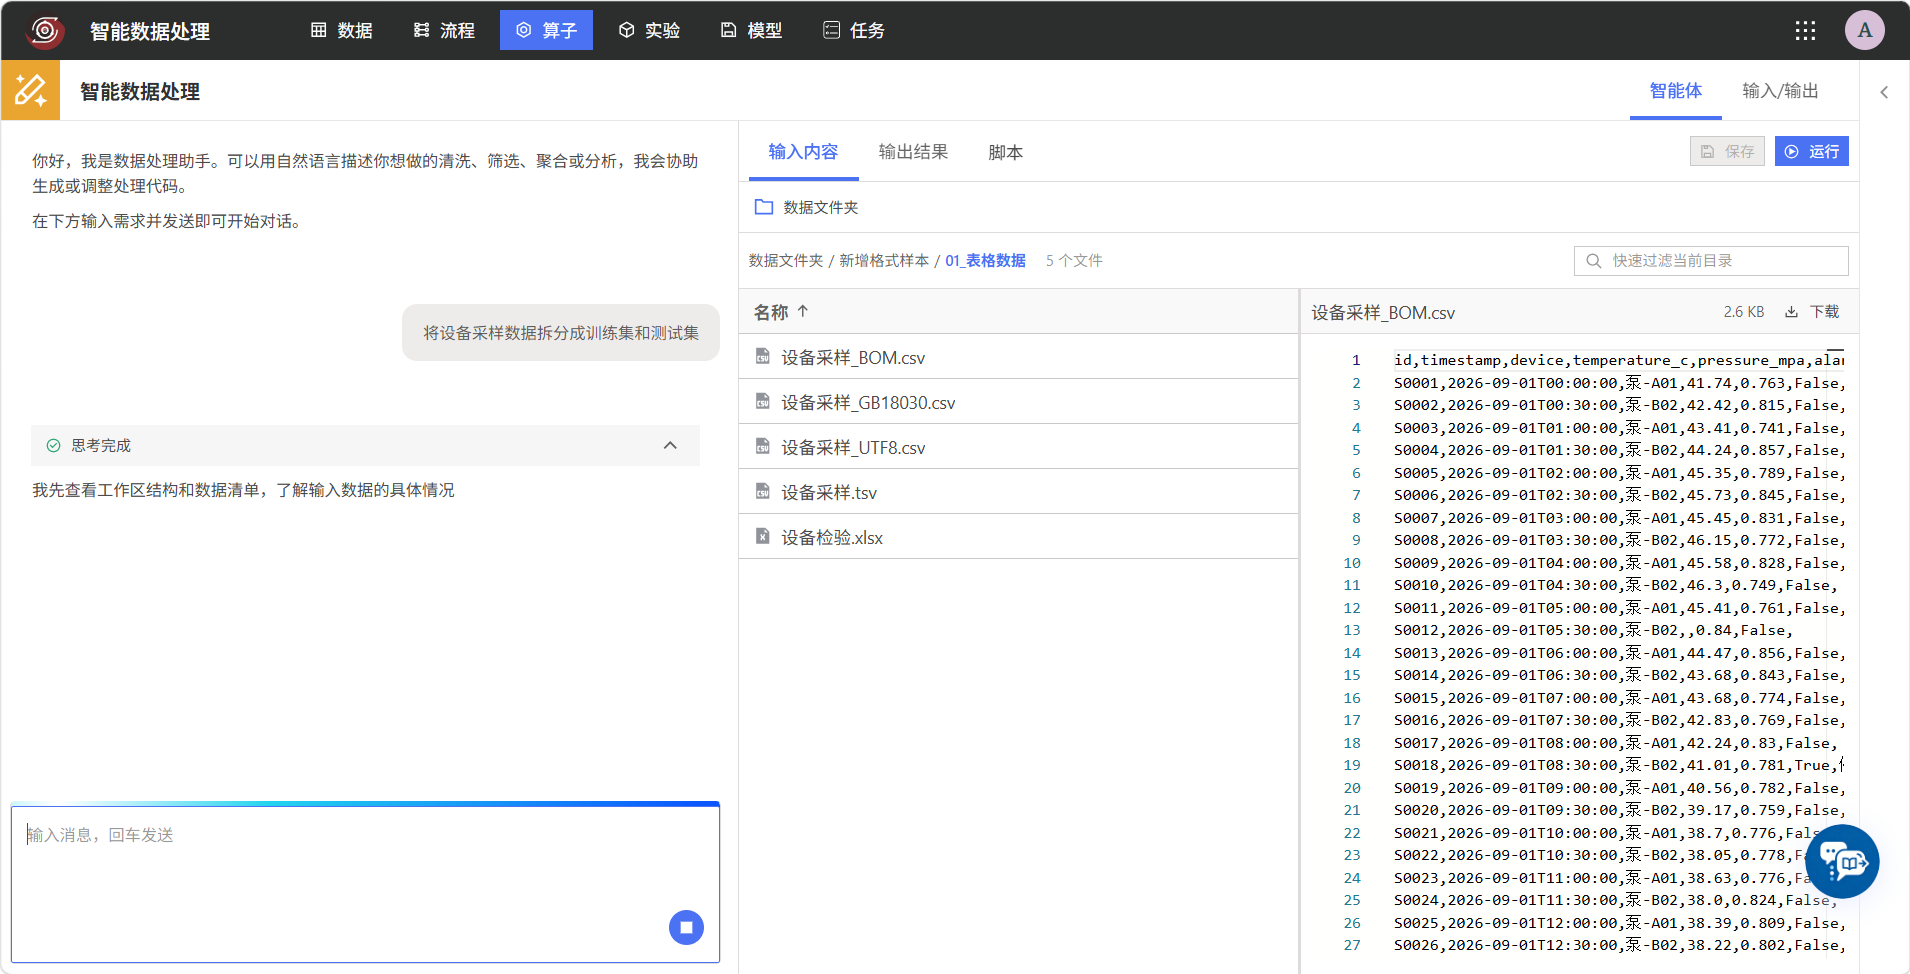The image size is (1910, 974).
Task: Select the 脚本 tab
Action: pos(1005,152)
